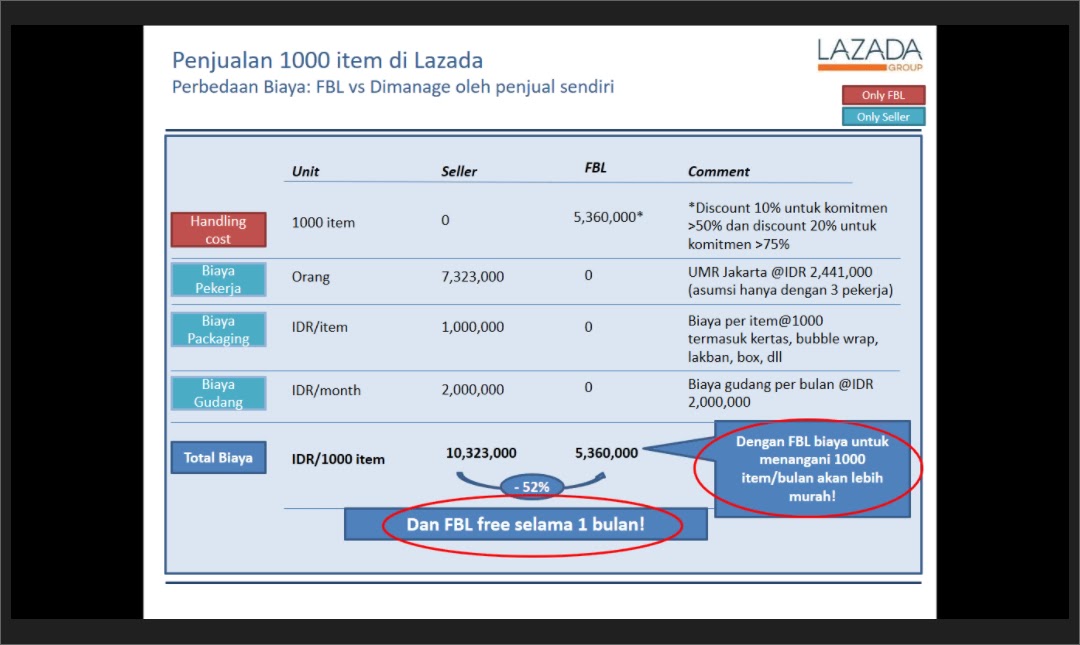This screenshot has height=645, width=1080.
Task: Click the '10,323,000' seller total
Action: (x=481, y=453)
